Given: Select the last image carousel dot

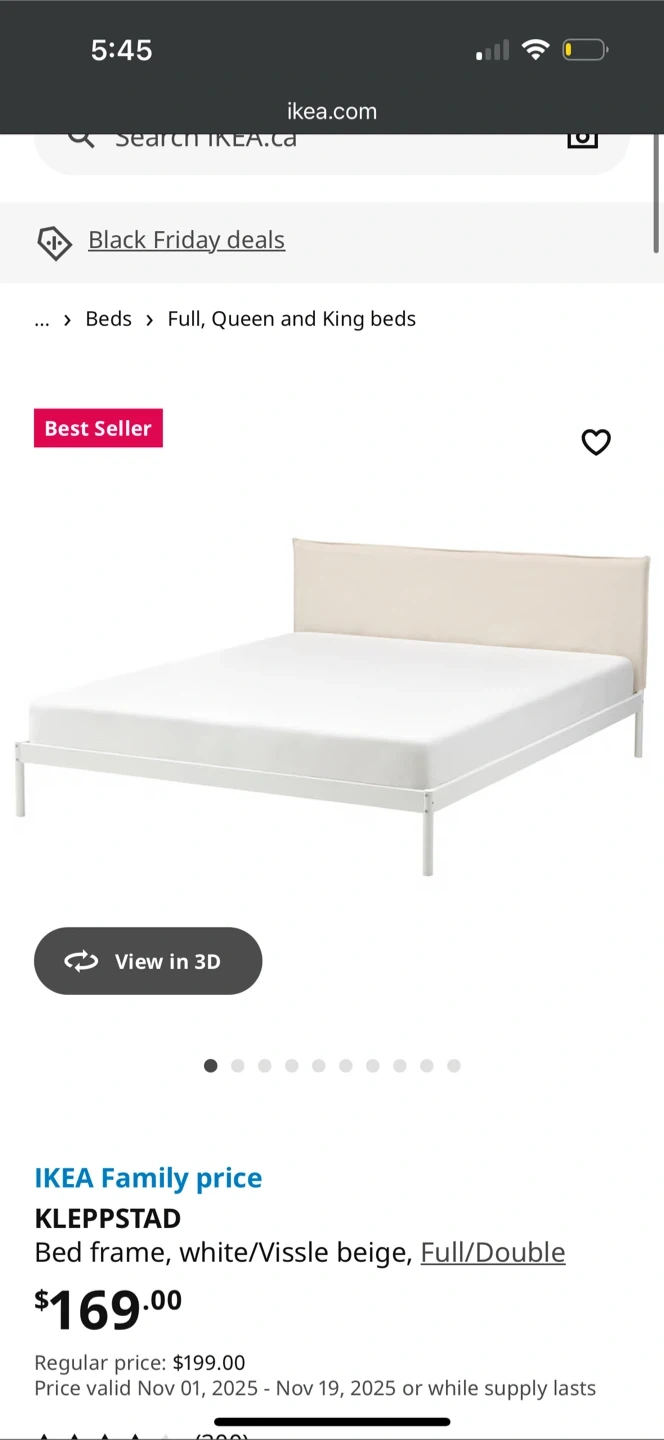Looking at the screenshot, I should click(x=454, y=1066).
